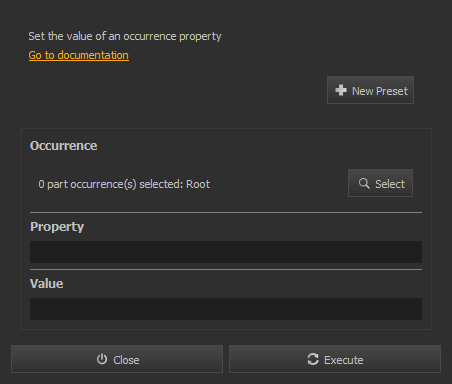Click the power icon on Close button
Image resolution: width=452 pixels, height=384 pixels.
[x=102, y=359]
